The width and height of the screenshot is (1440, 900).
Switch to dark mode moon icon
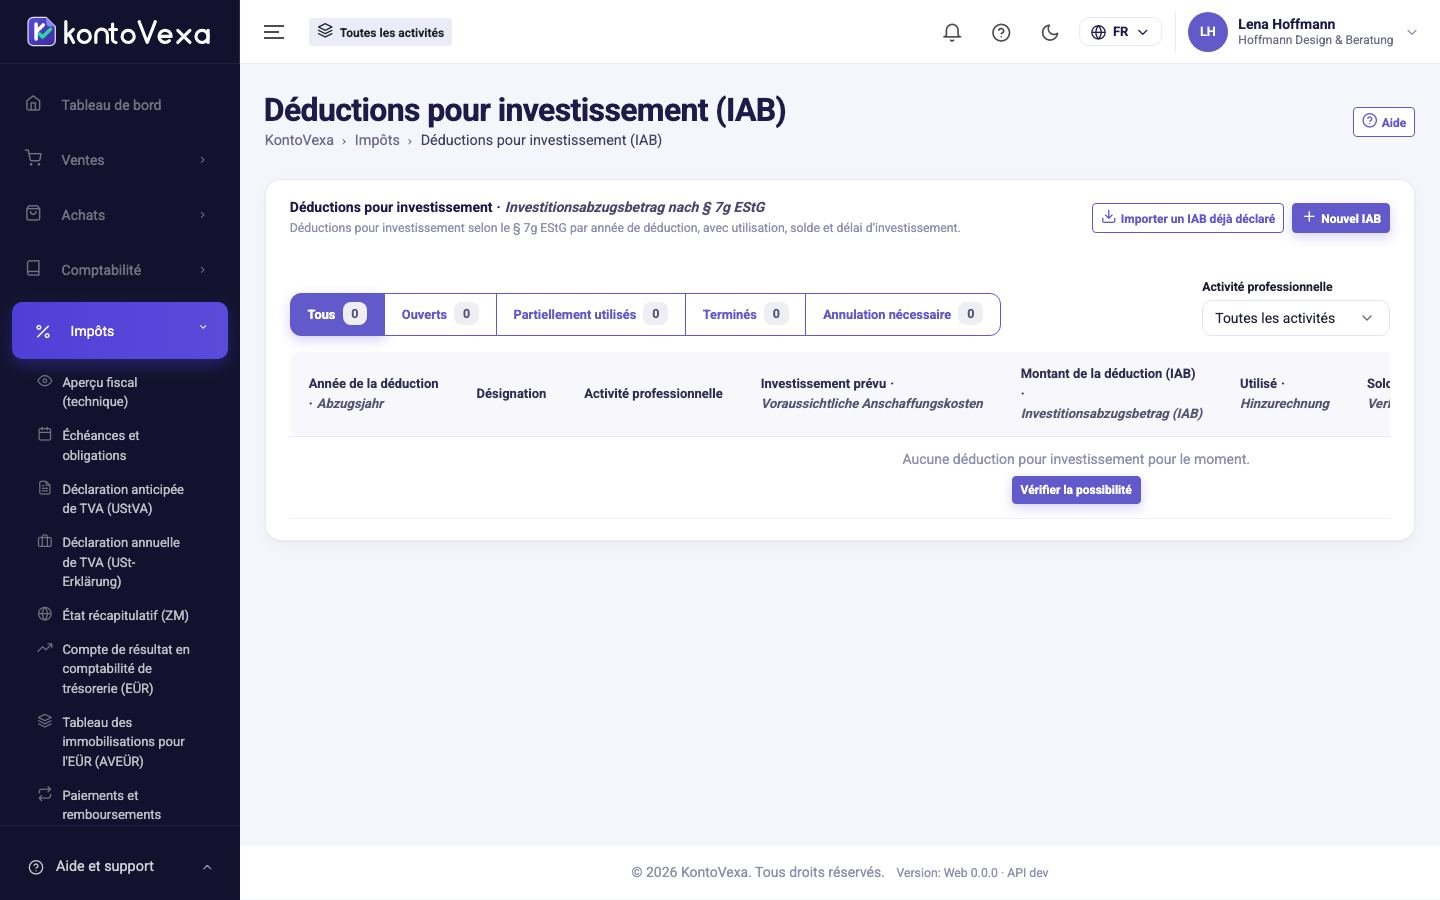tap(1050, 32)
